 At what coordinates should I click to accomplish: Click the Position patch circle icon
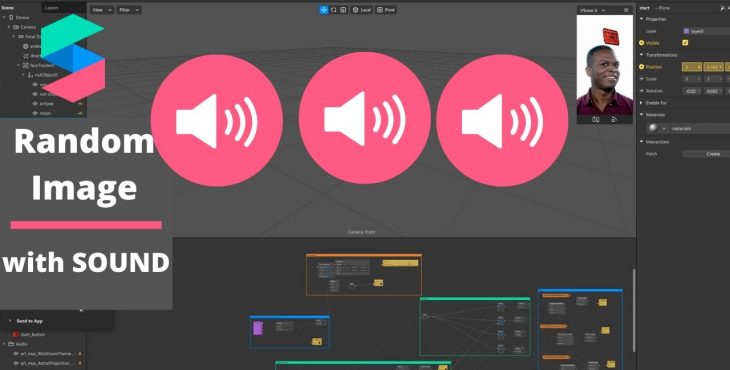point(642,67)
